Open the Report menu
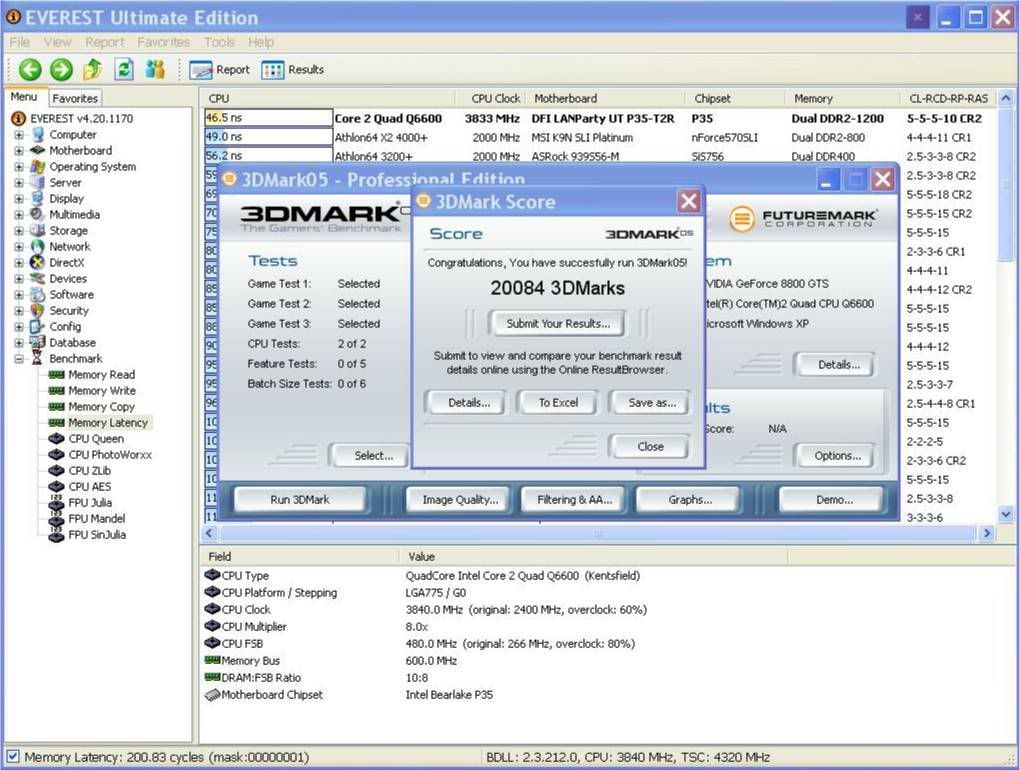1019x770 pixels. (104, 42)
